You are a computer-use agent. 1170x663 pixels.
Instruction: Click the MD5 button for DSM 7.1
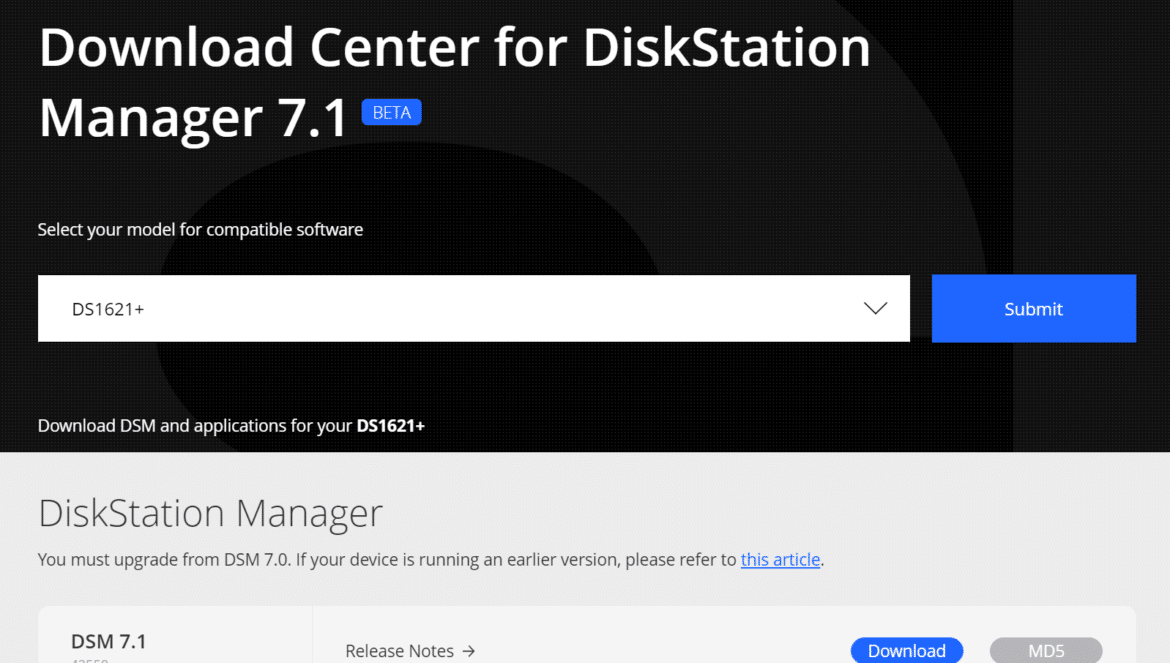click(1045, 650)
